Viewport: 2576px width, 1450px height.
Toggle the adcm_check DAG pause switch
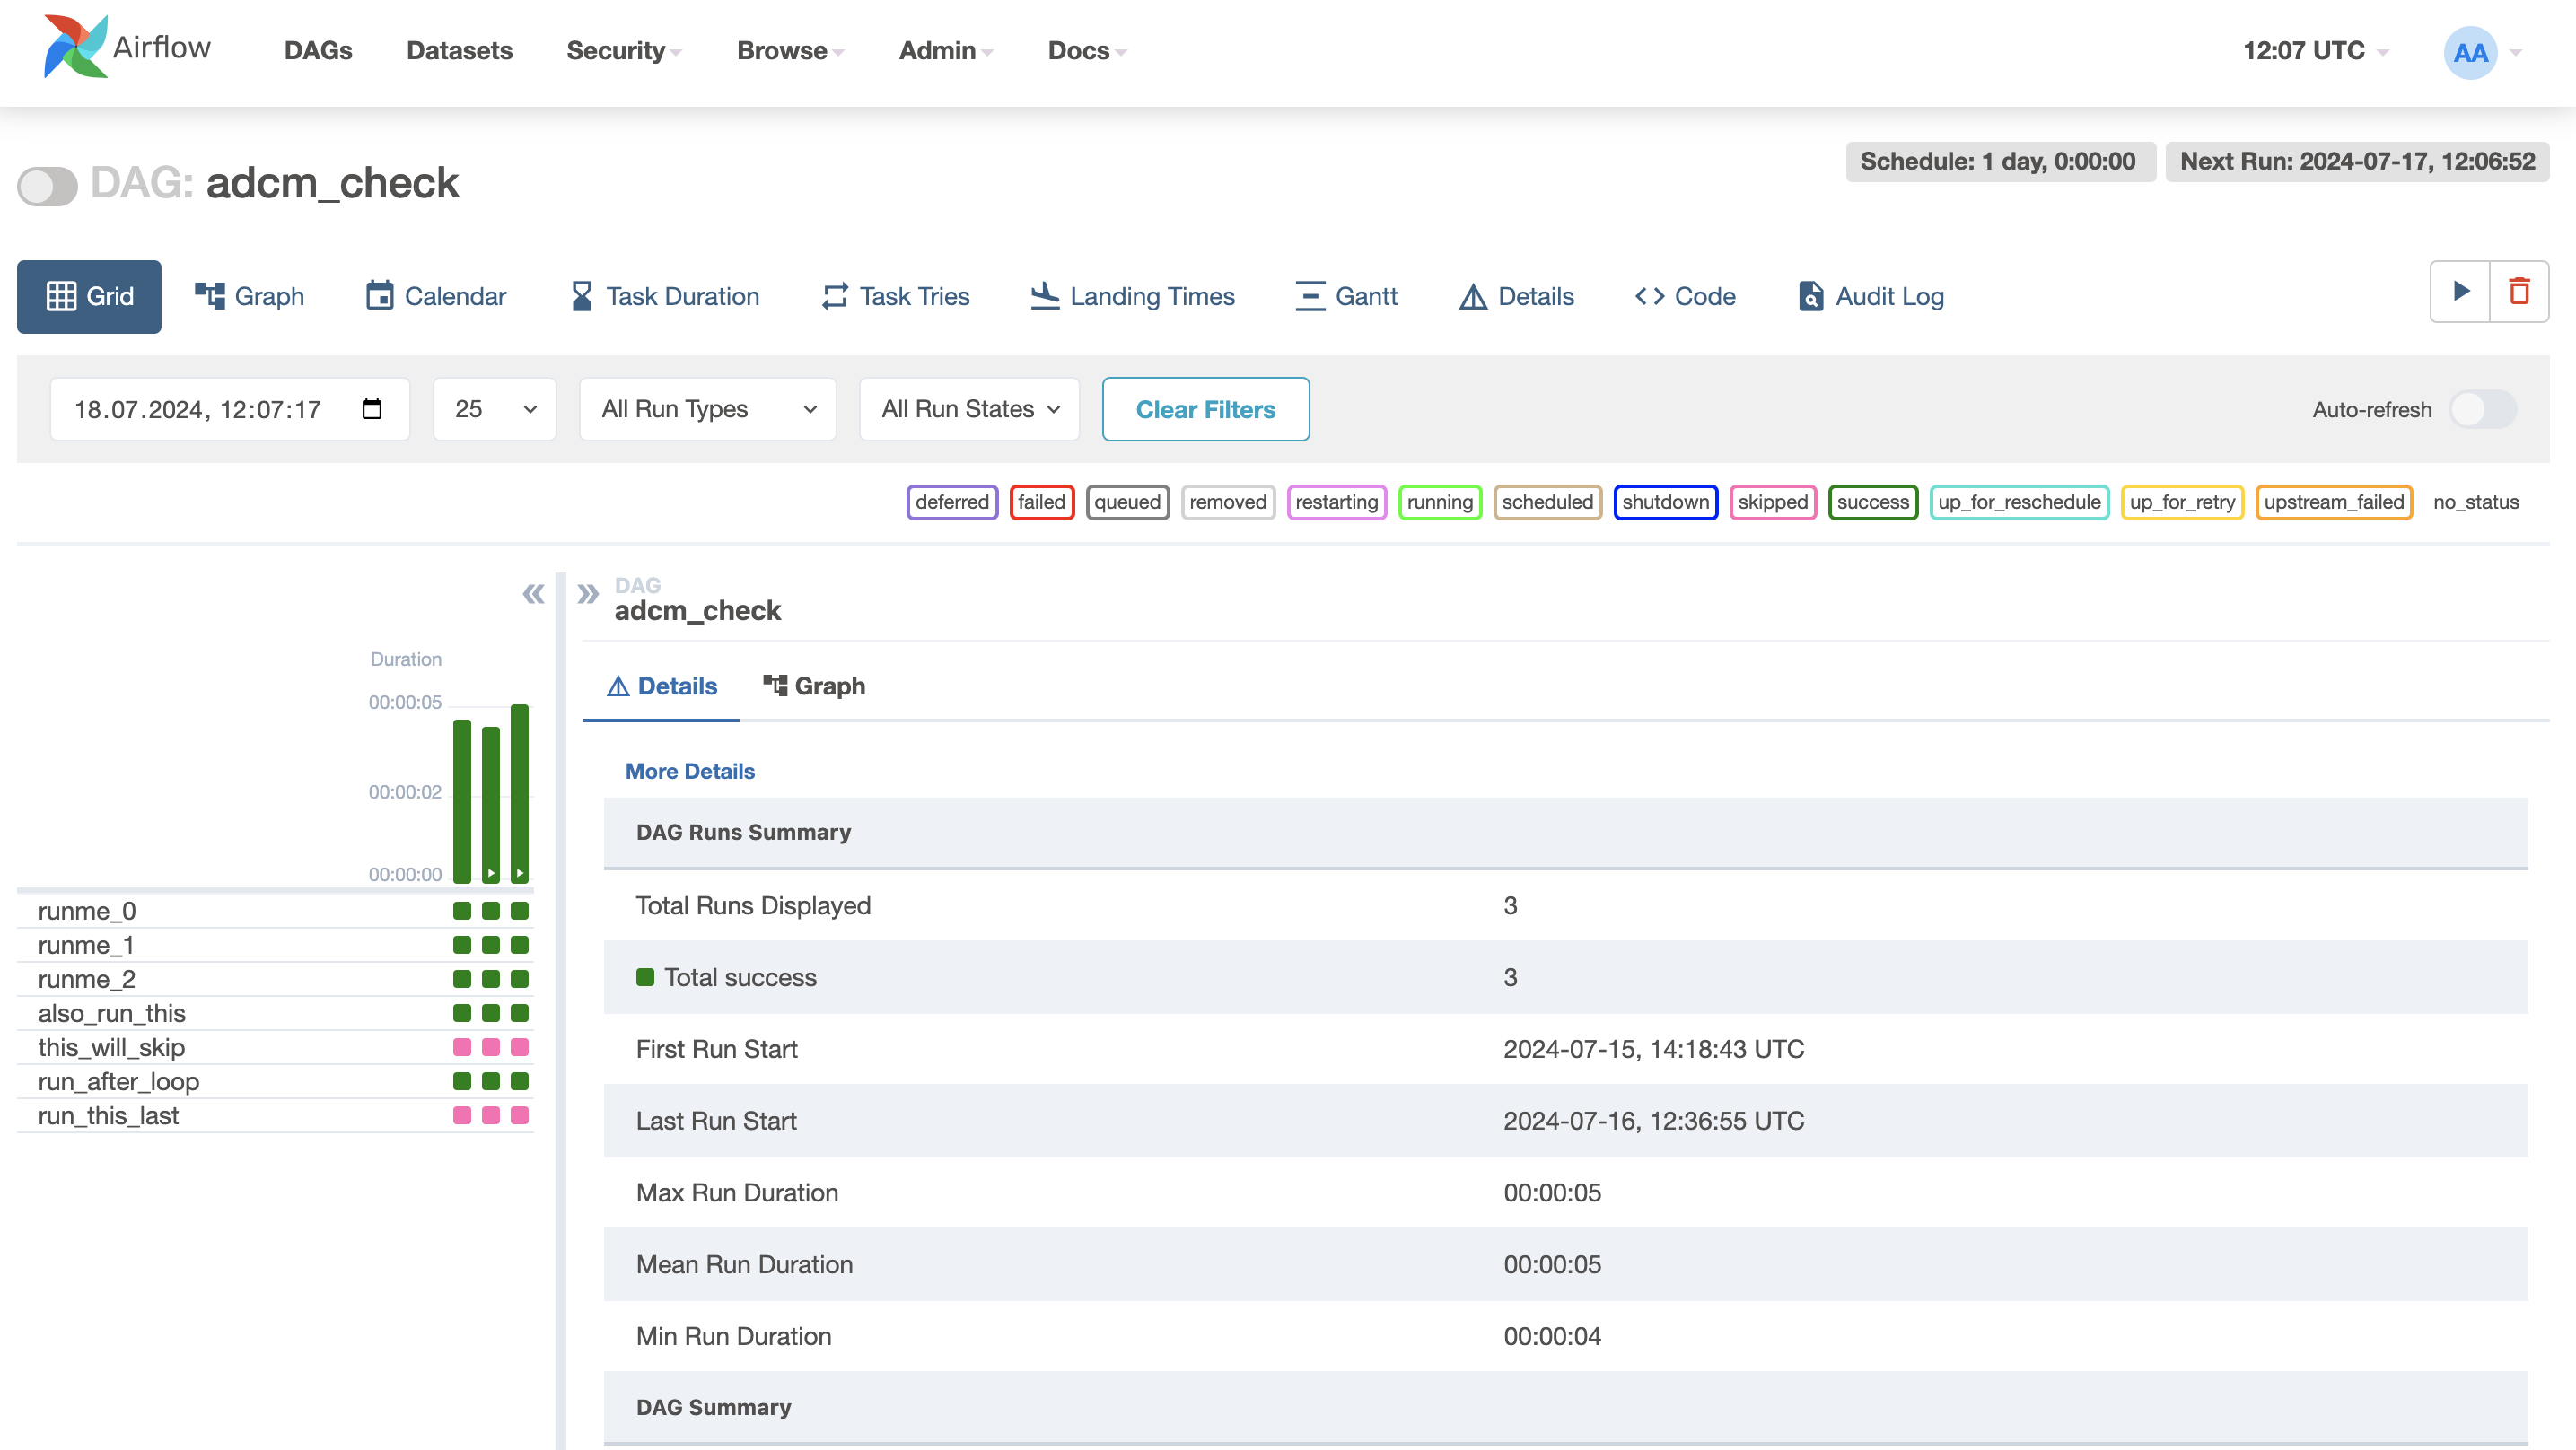47,186
